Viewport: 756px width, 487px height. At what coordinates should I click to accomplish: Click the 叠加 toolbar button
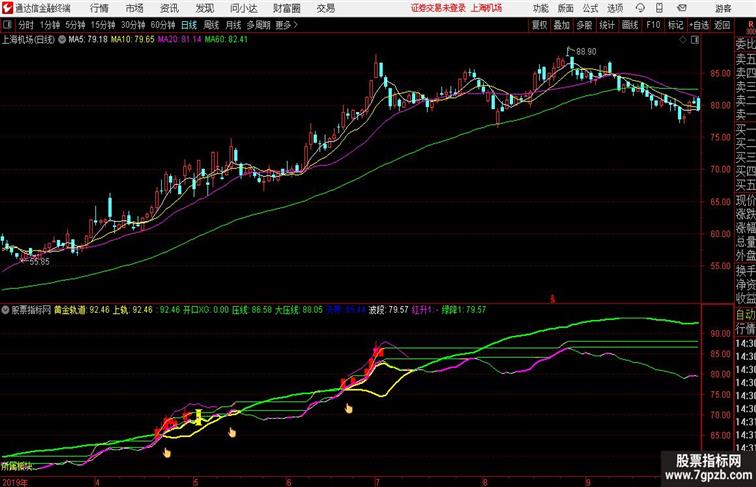pos(562,25)
